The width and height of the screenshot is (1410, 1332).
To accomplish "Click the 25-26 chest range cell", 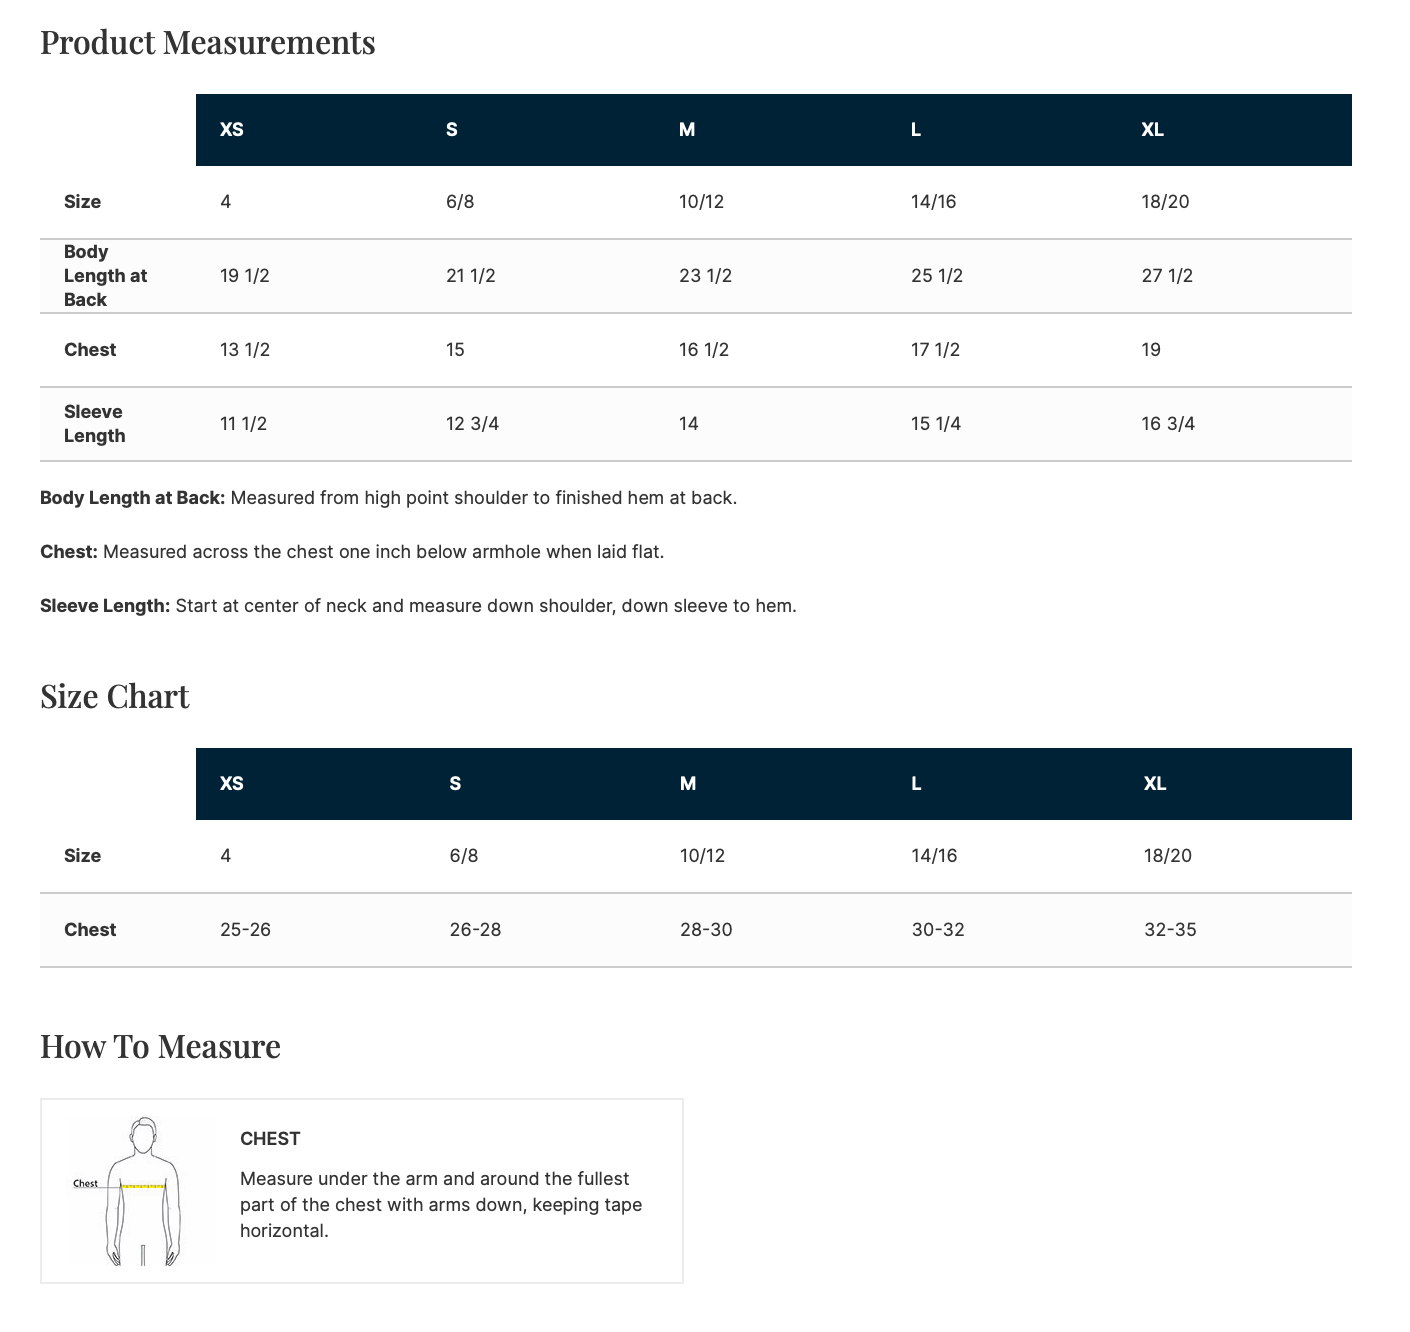I will point(245,930).
